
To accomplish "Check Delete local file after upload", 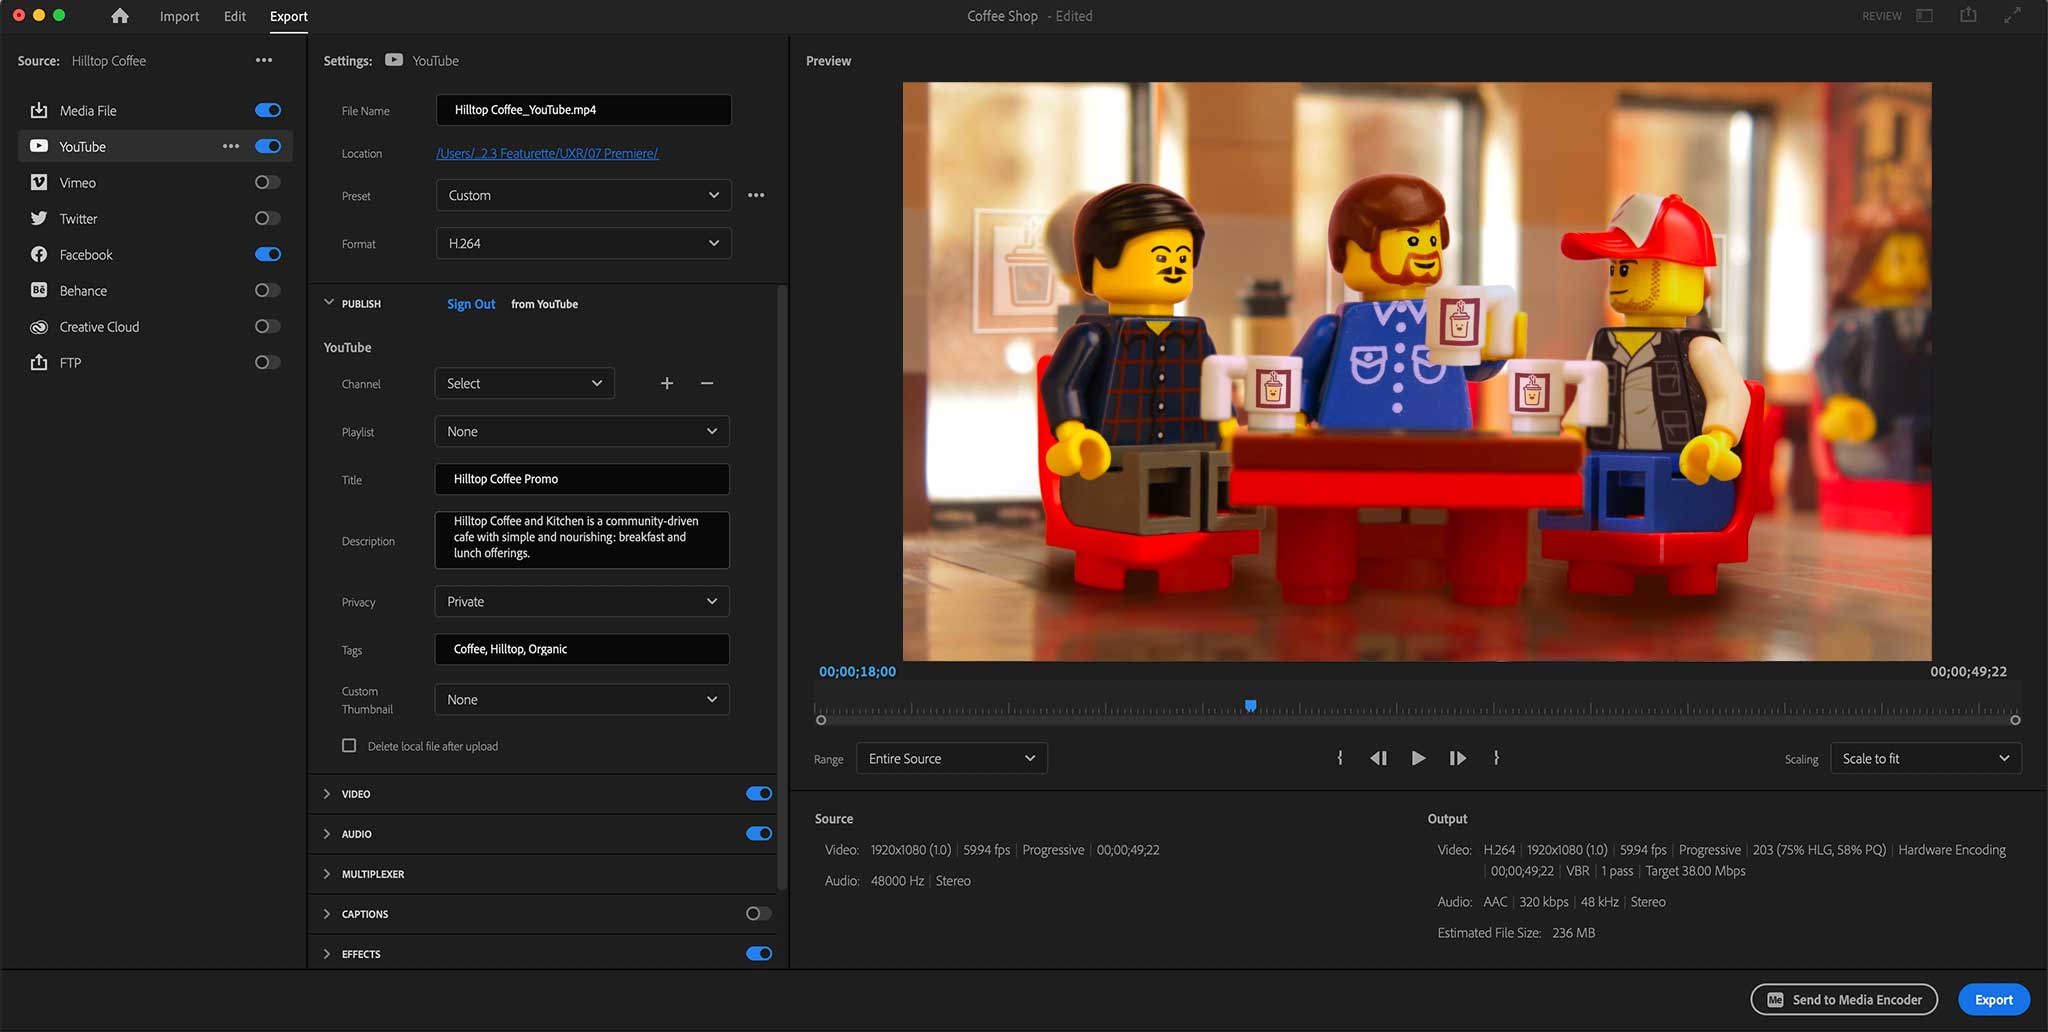I will (349, 745).
